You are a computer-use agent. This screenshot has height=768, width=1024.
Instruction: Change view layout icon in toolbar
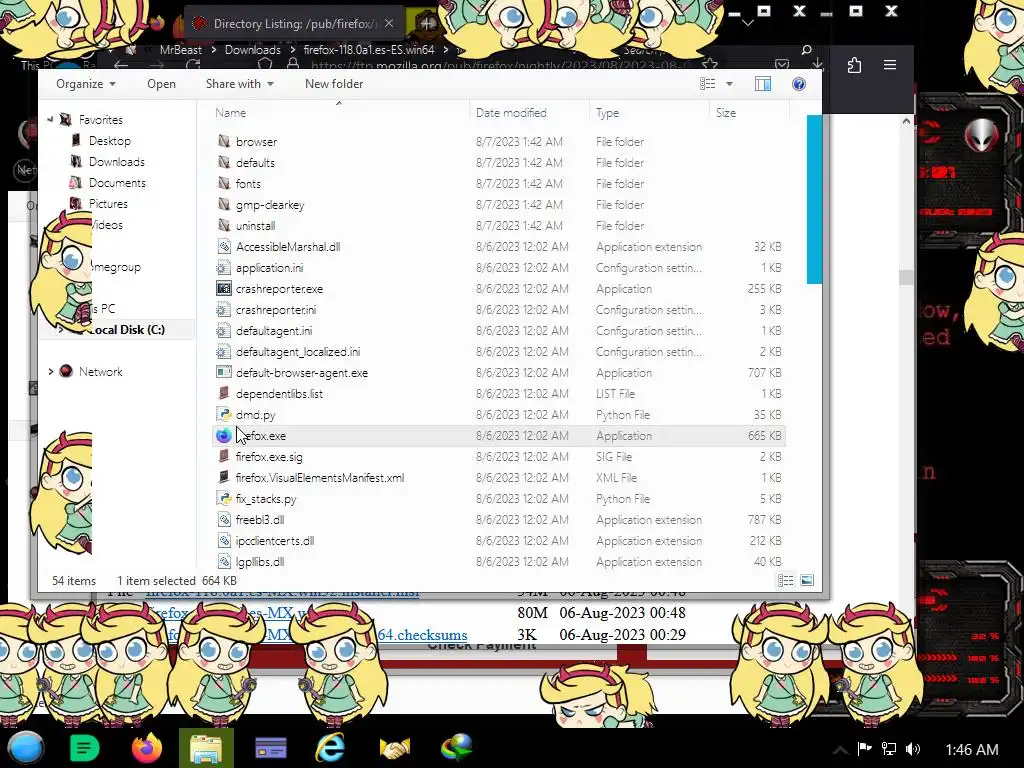(707, 84)
